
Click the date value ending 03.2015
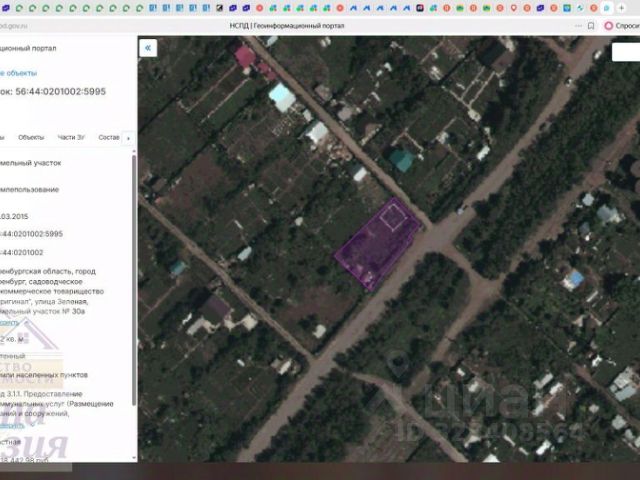point(14,217)
